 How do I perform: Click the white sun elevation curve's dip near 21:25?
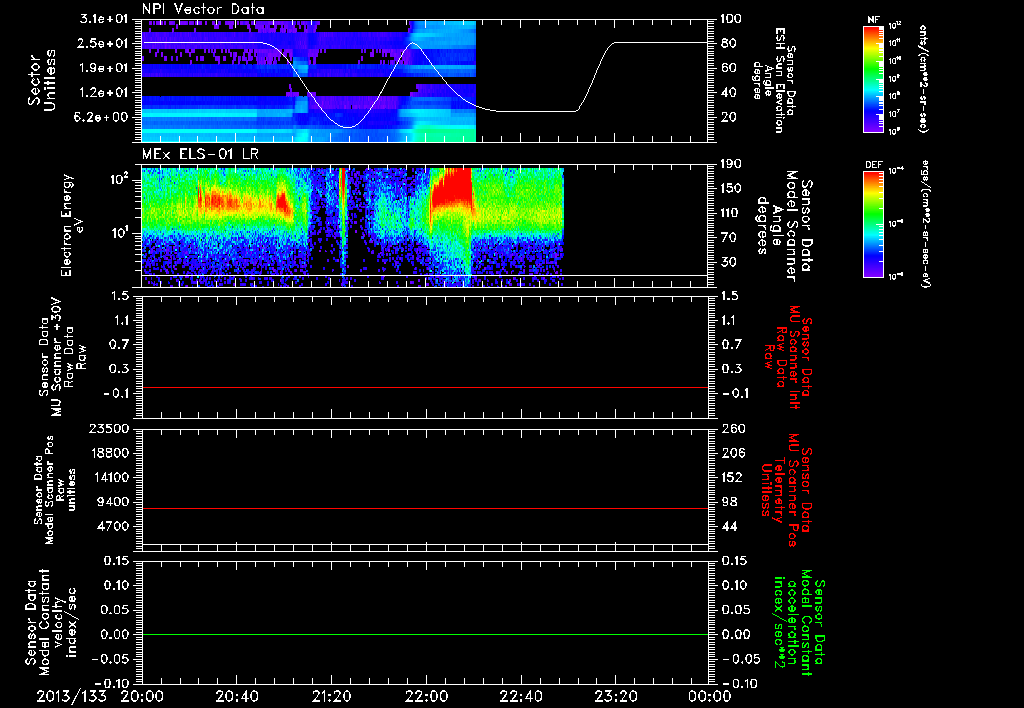349,127
